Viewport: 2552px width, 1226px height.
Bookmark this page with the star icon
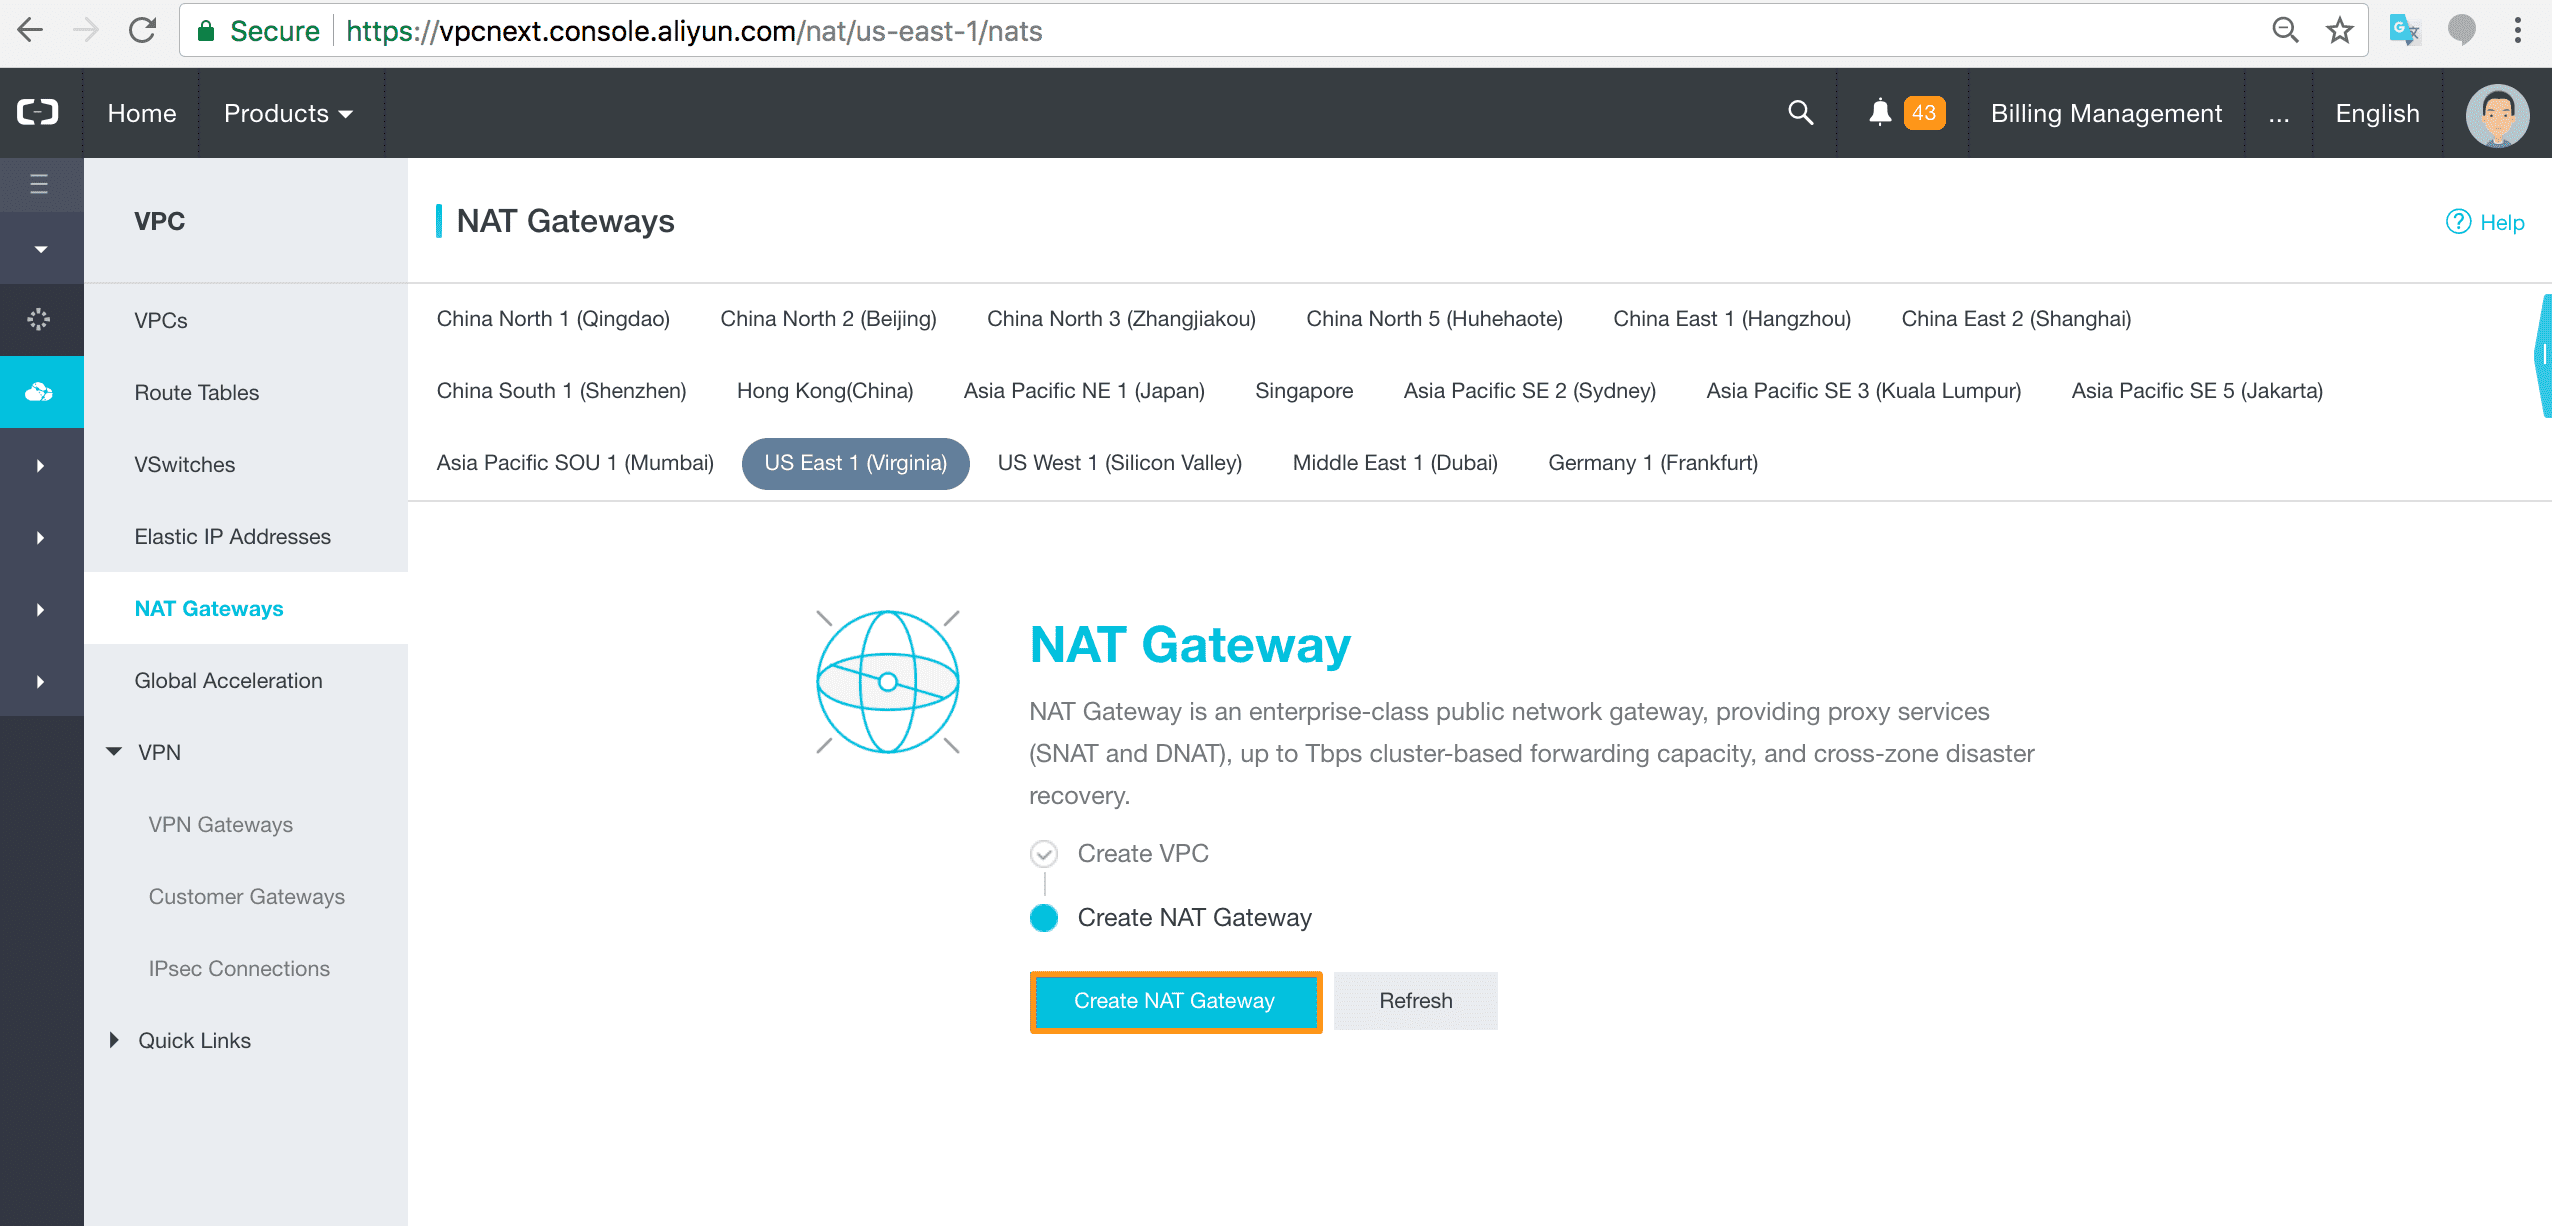click(x=2339, y=31)
